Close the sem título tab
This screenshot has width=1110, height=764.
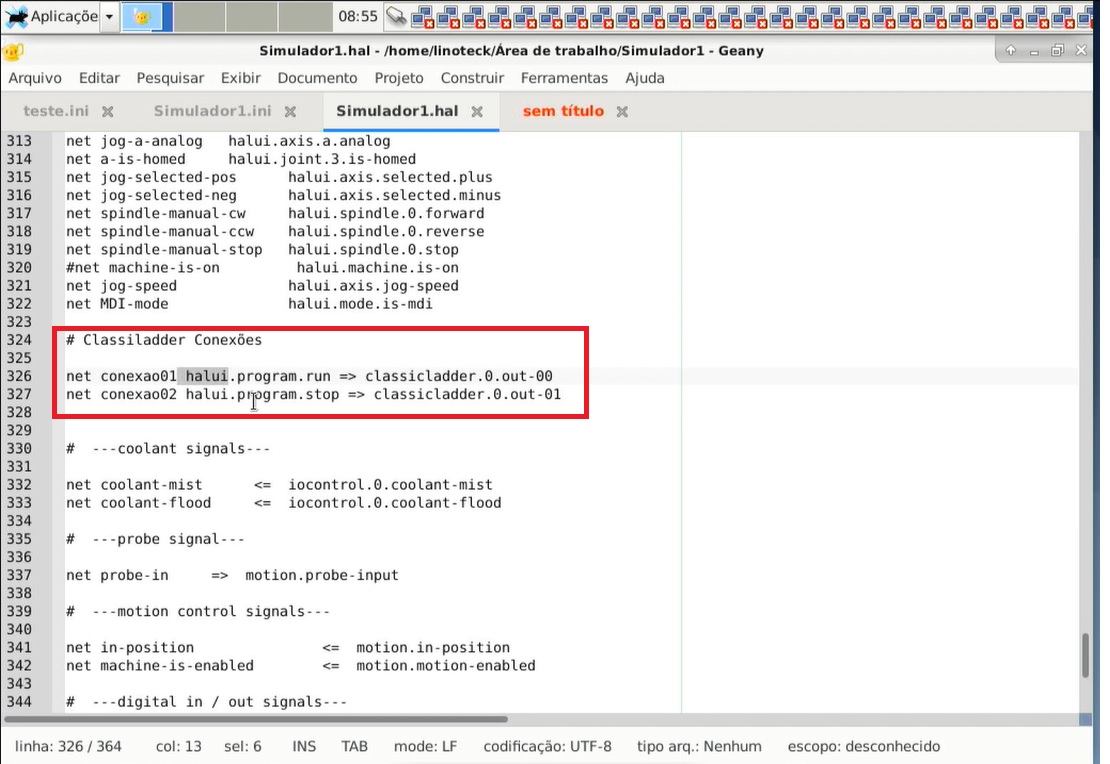click(622, 112)
